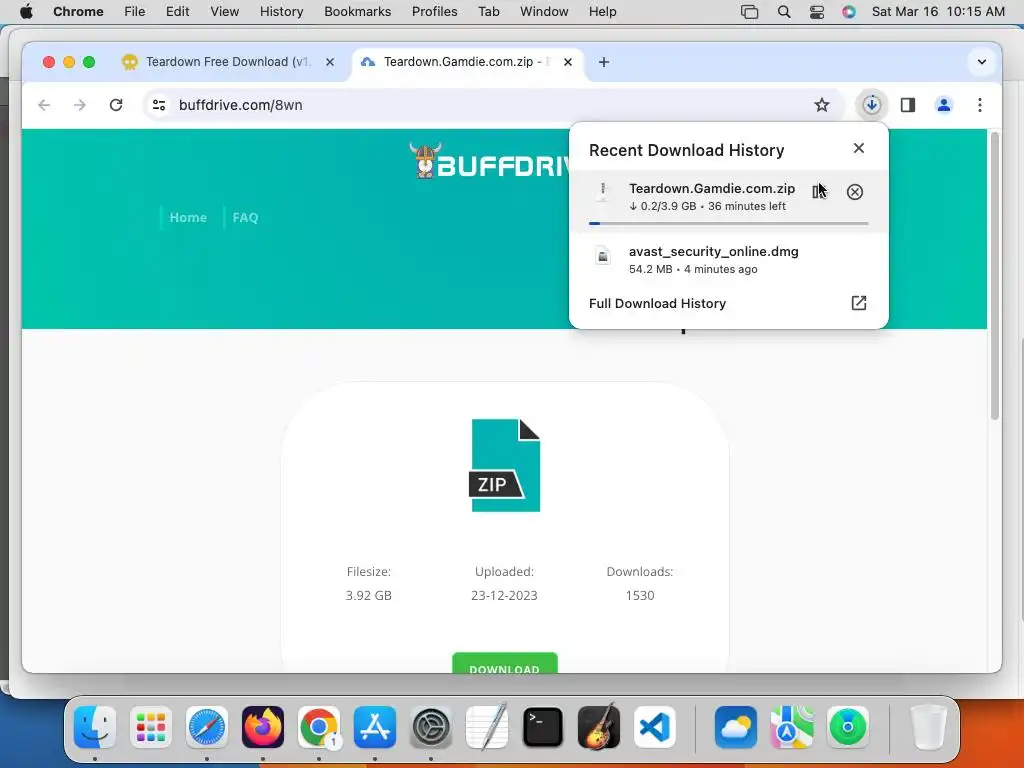Image resolution: width=1024 pixels, height=768 pixels.
Task: Click the Buffdrive logo
Action: click(x=490, y=161)
